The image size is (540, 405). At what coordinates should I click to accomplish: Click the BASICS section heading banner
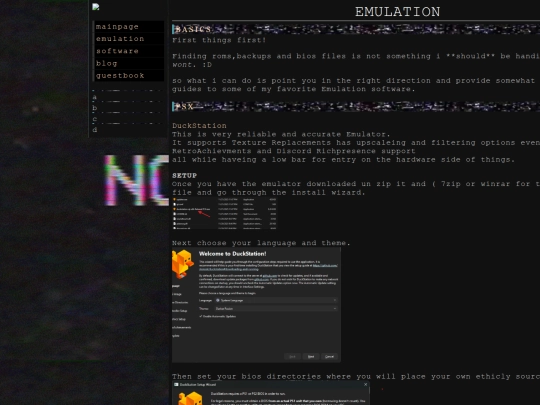356,29
